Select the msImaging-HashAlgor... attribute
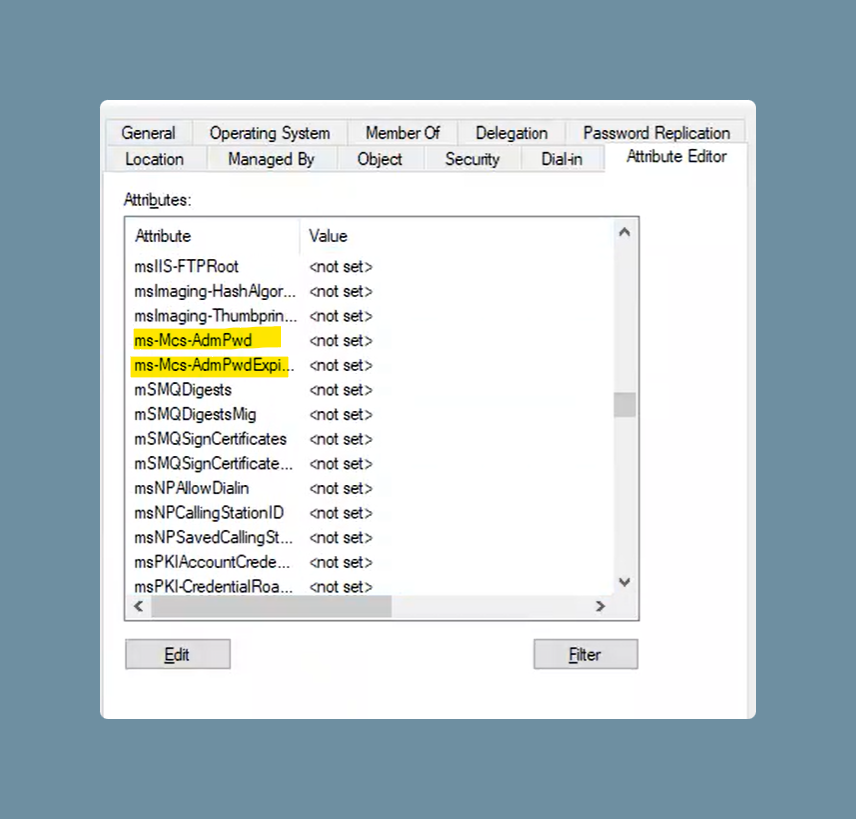The image size is (856, 819). pyautogui.click(x=215, y=291)
